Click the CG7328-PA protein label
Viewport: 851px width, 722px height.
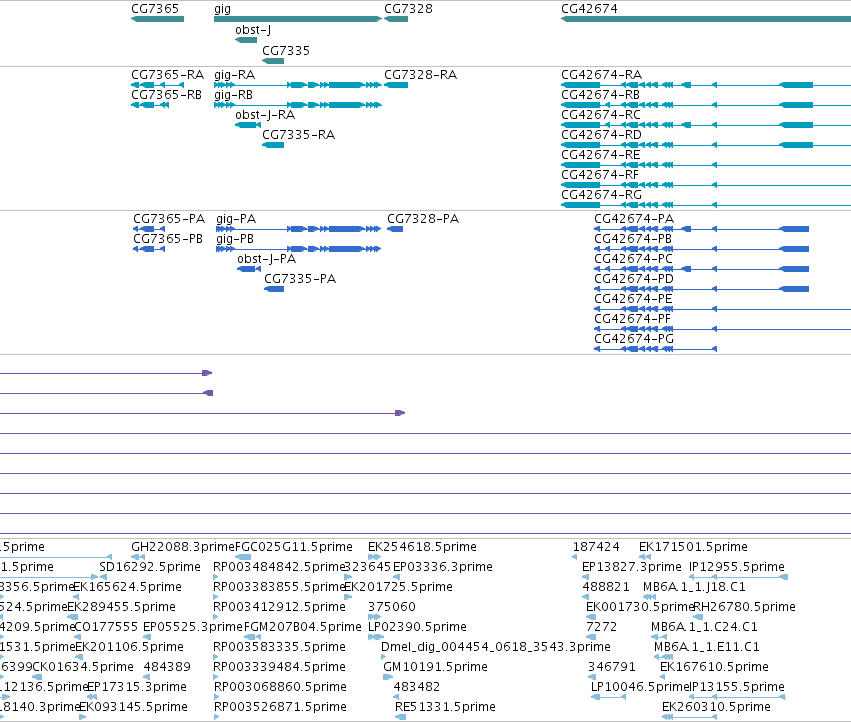pyautogui.click(x=423, y=219)
